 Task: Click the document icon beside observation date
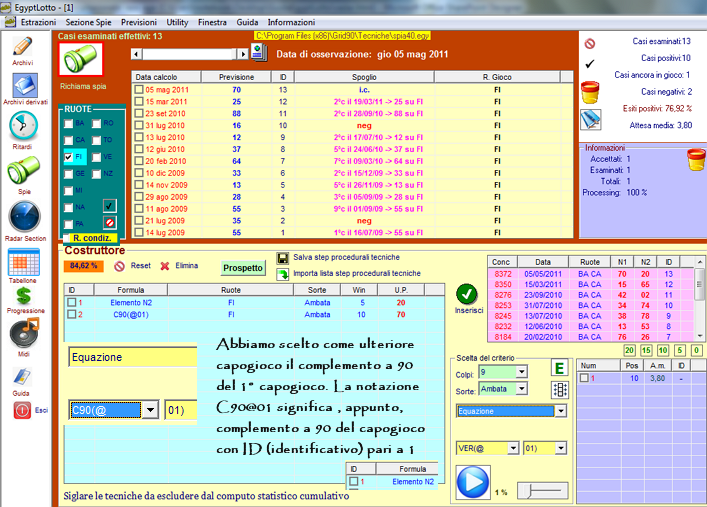(259, 52)
